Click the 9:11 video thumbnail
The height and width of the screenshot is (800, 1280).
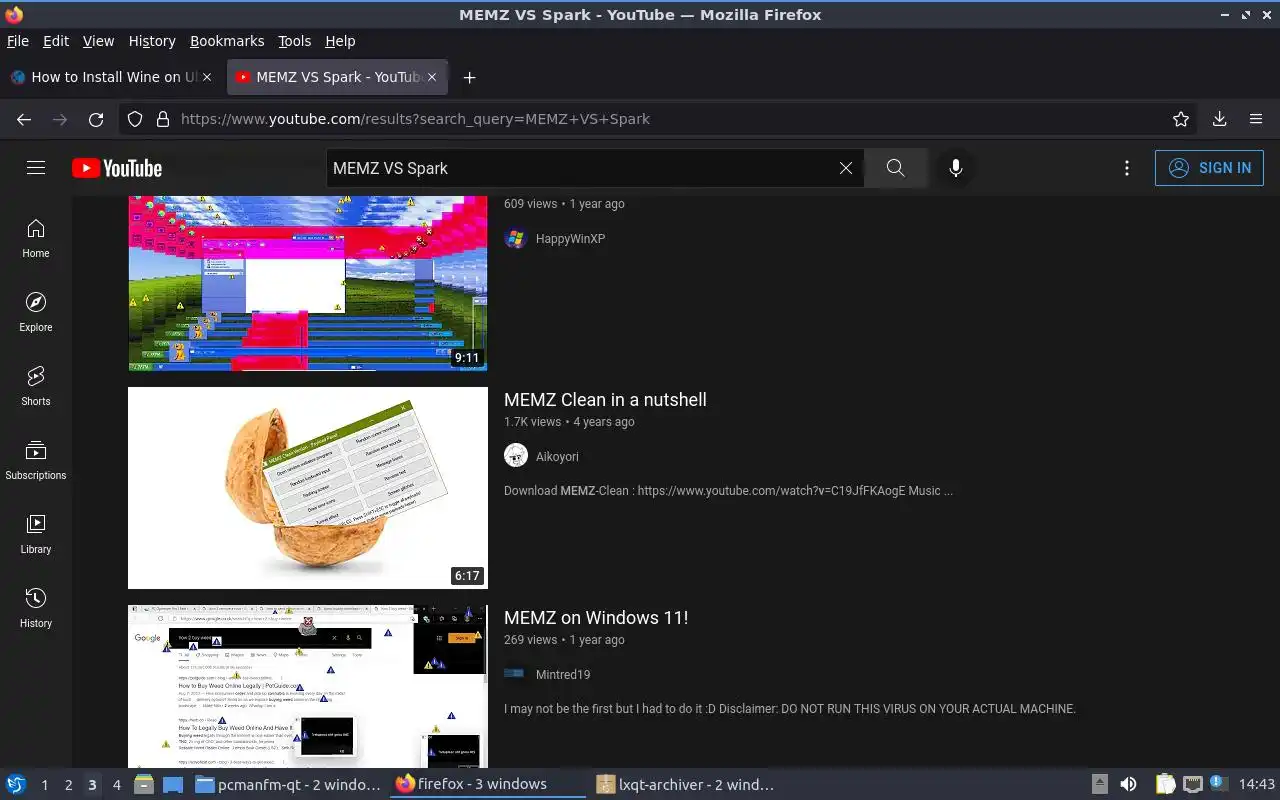[308, 283]
